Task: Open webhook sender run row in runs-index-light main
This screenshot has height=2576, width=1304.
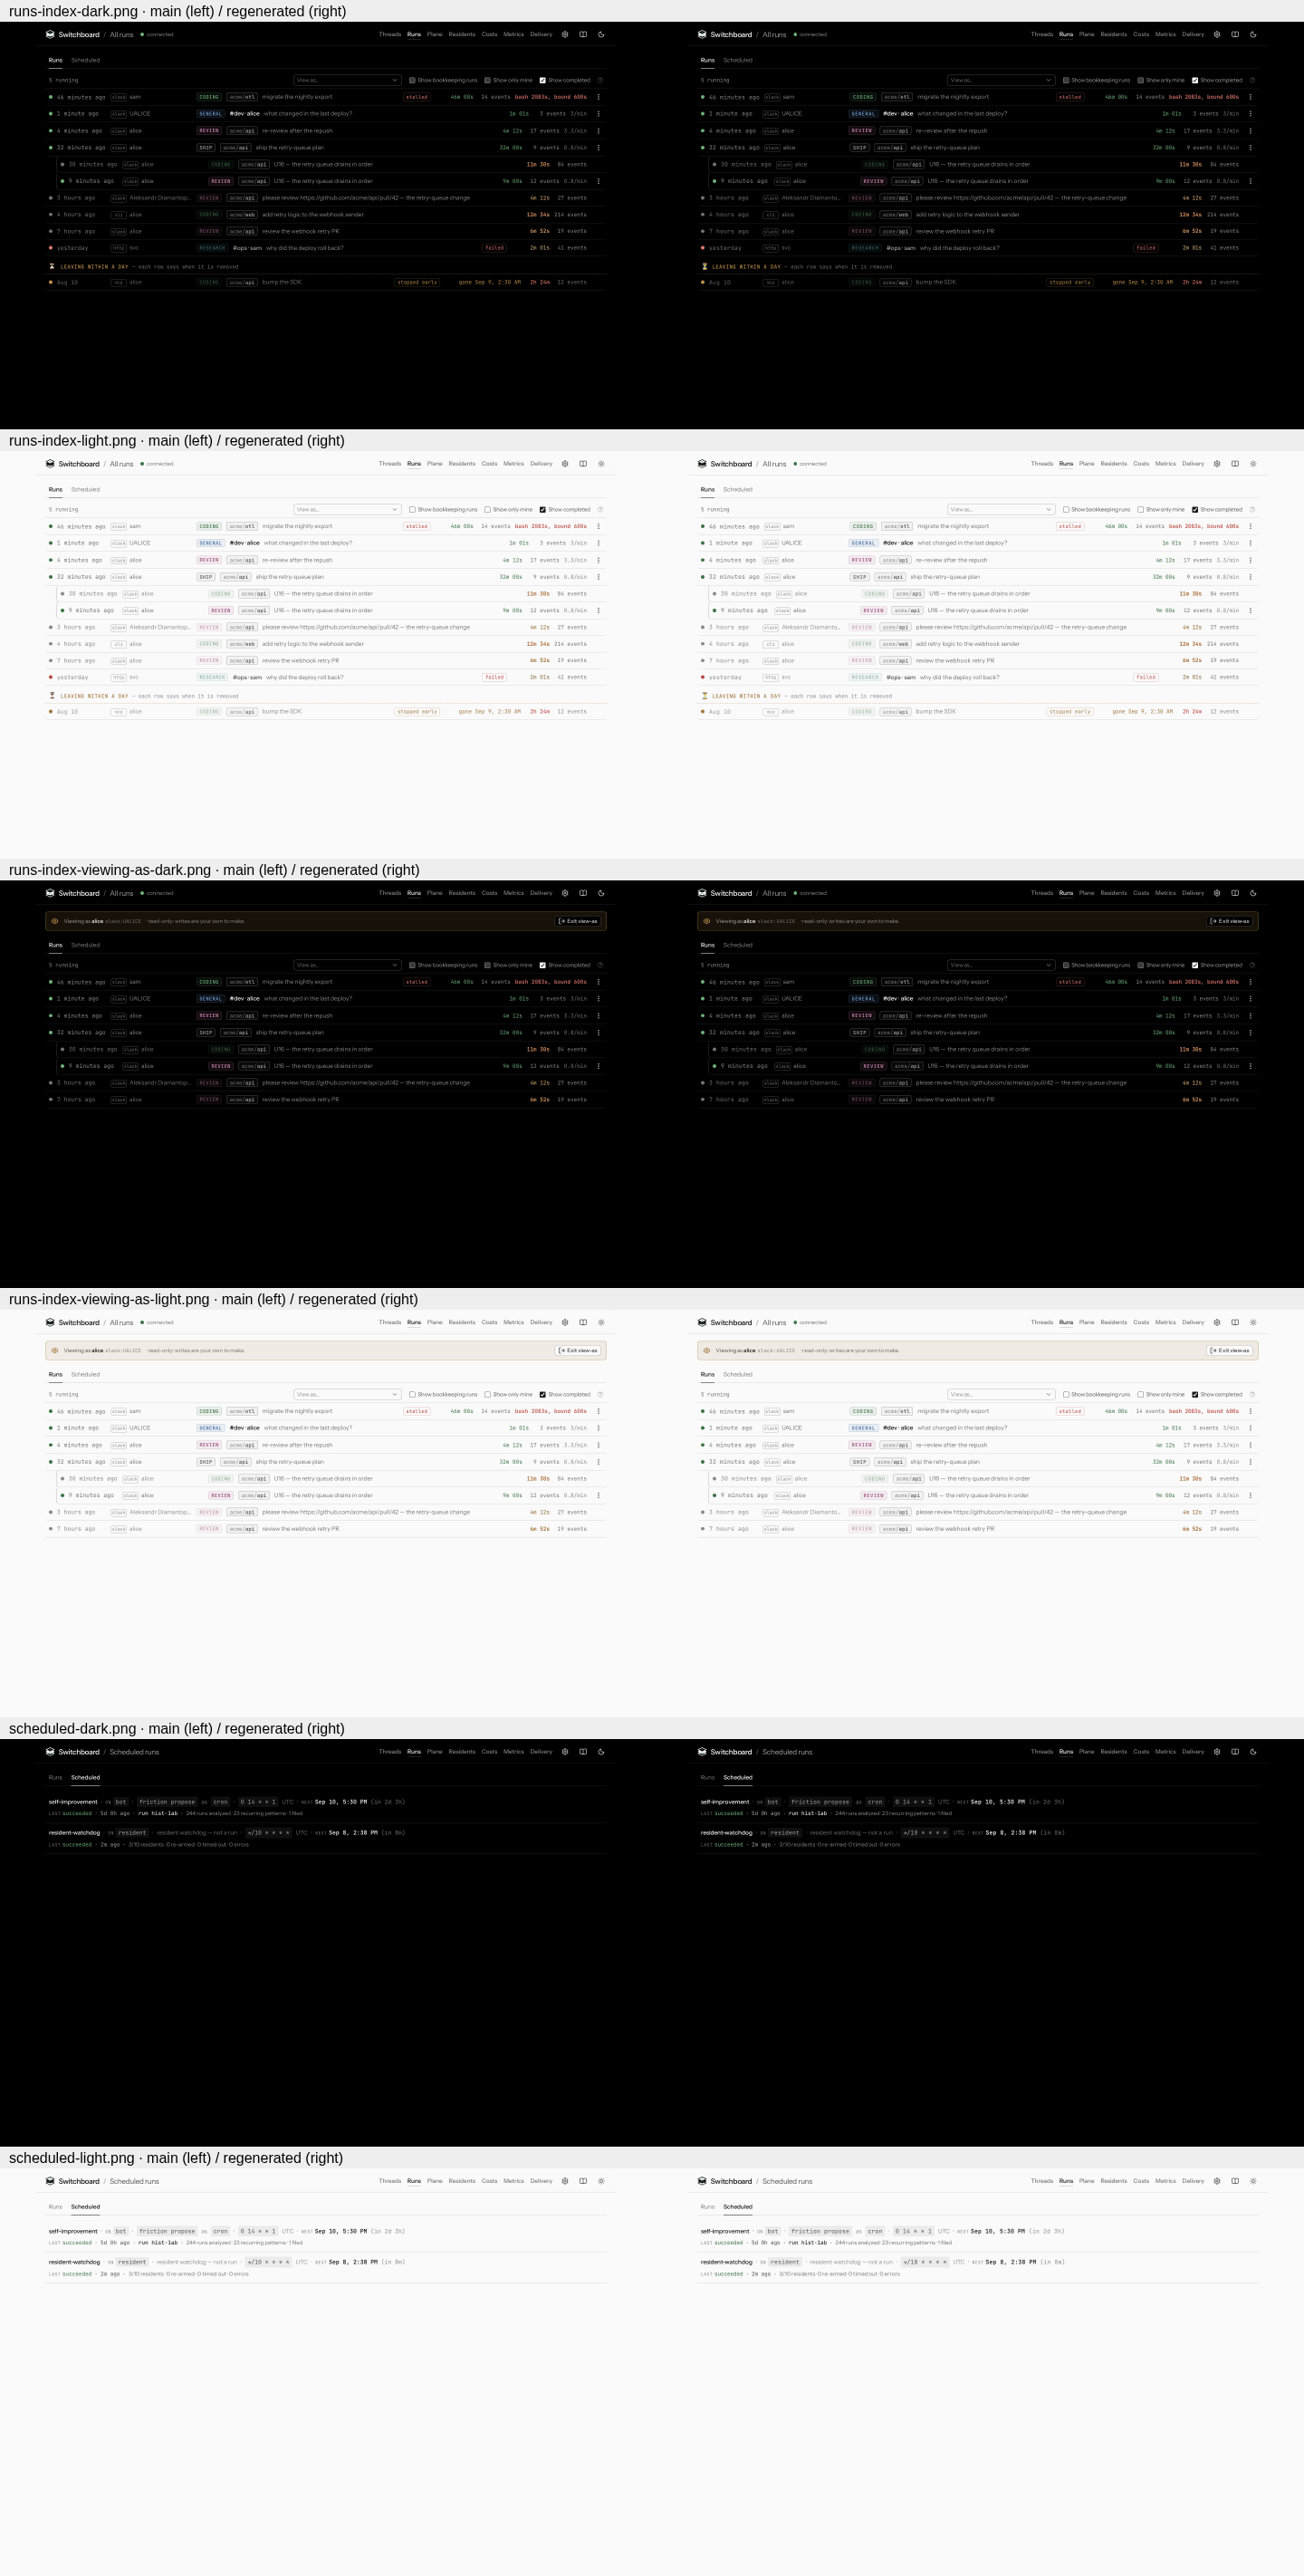Action: point(326,644)
